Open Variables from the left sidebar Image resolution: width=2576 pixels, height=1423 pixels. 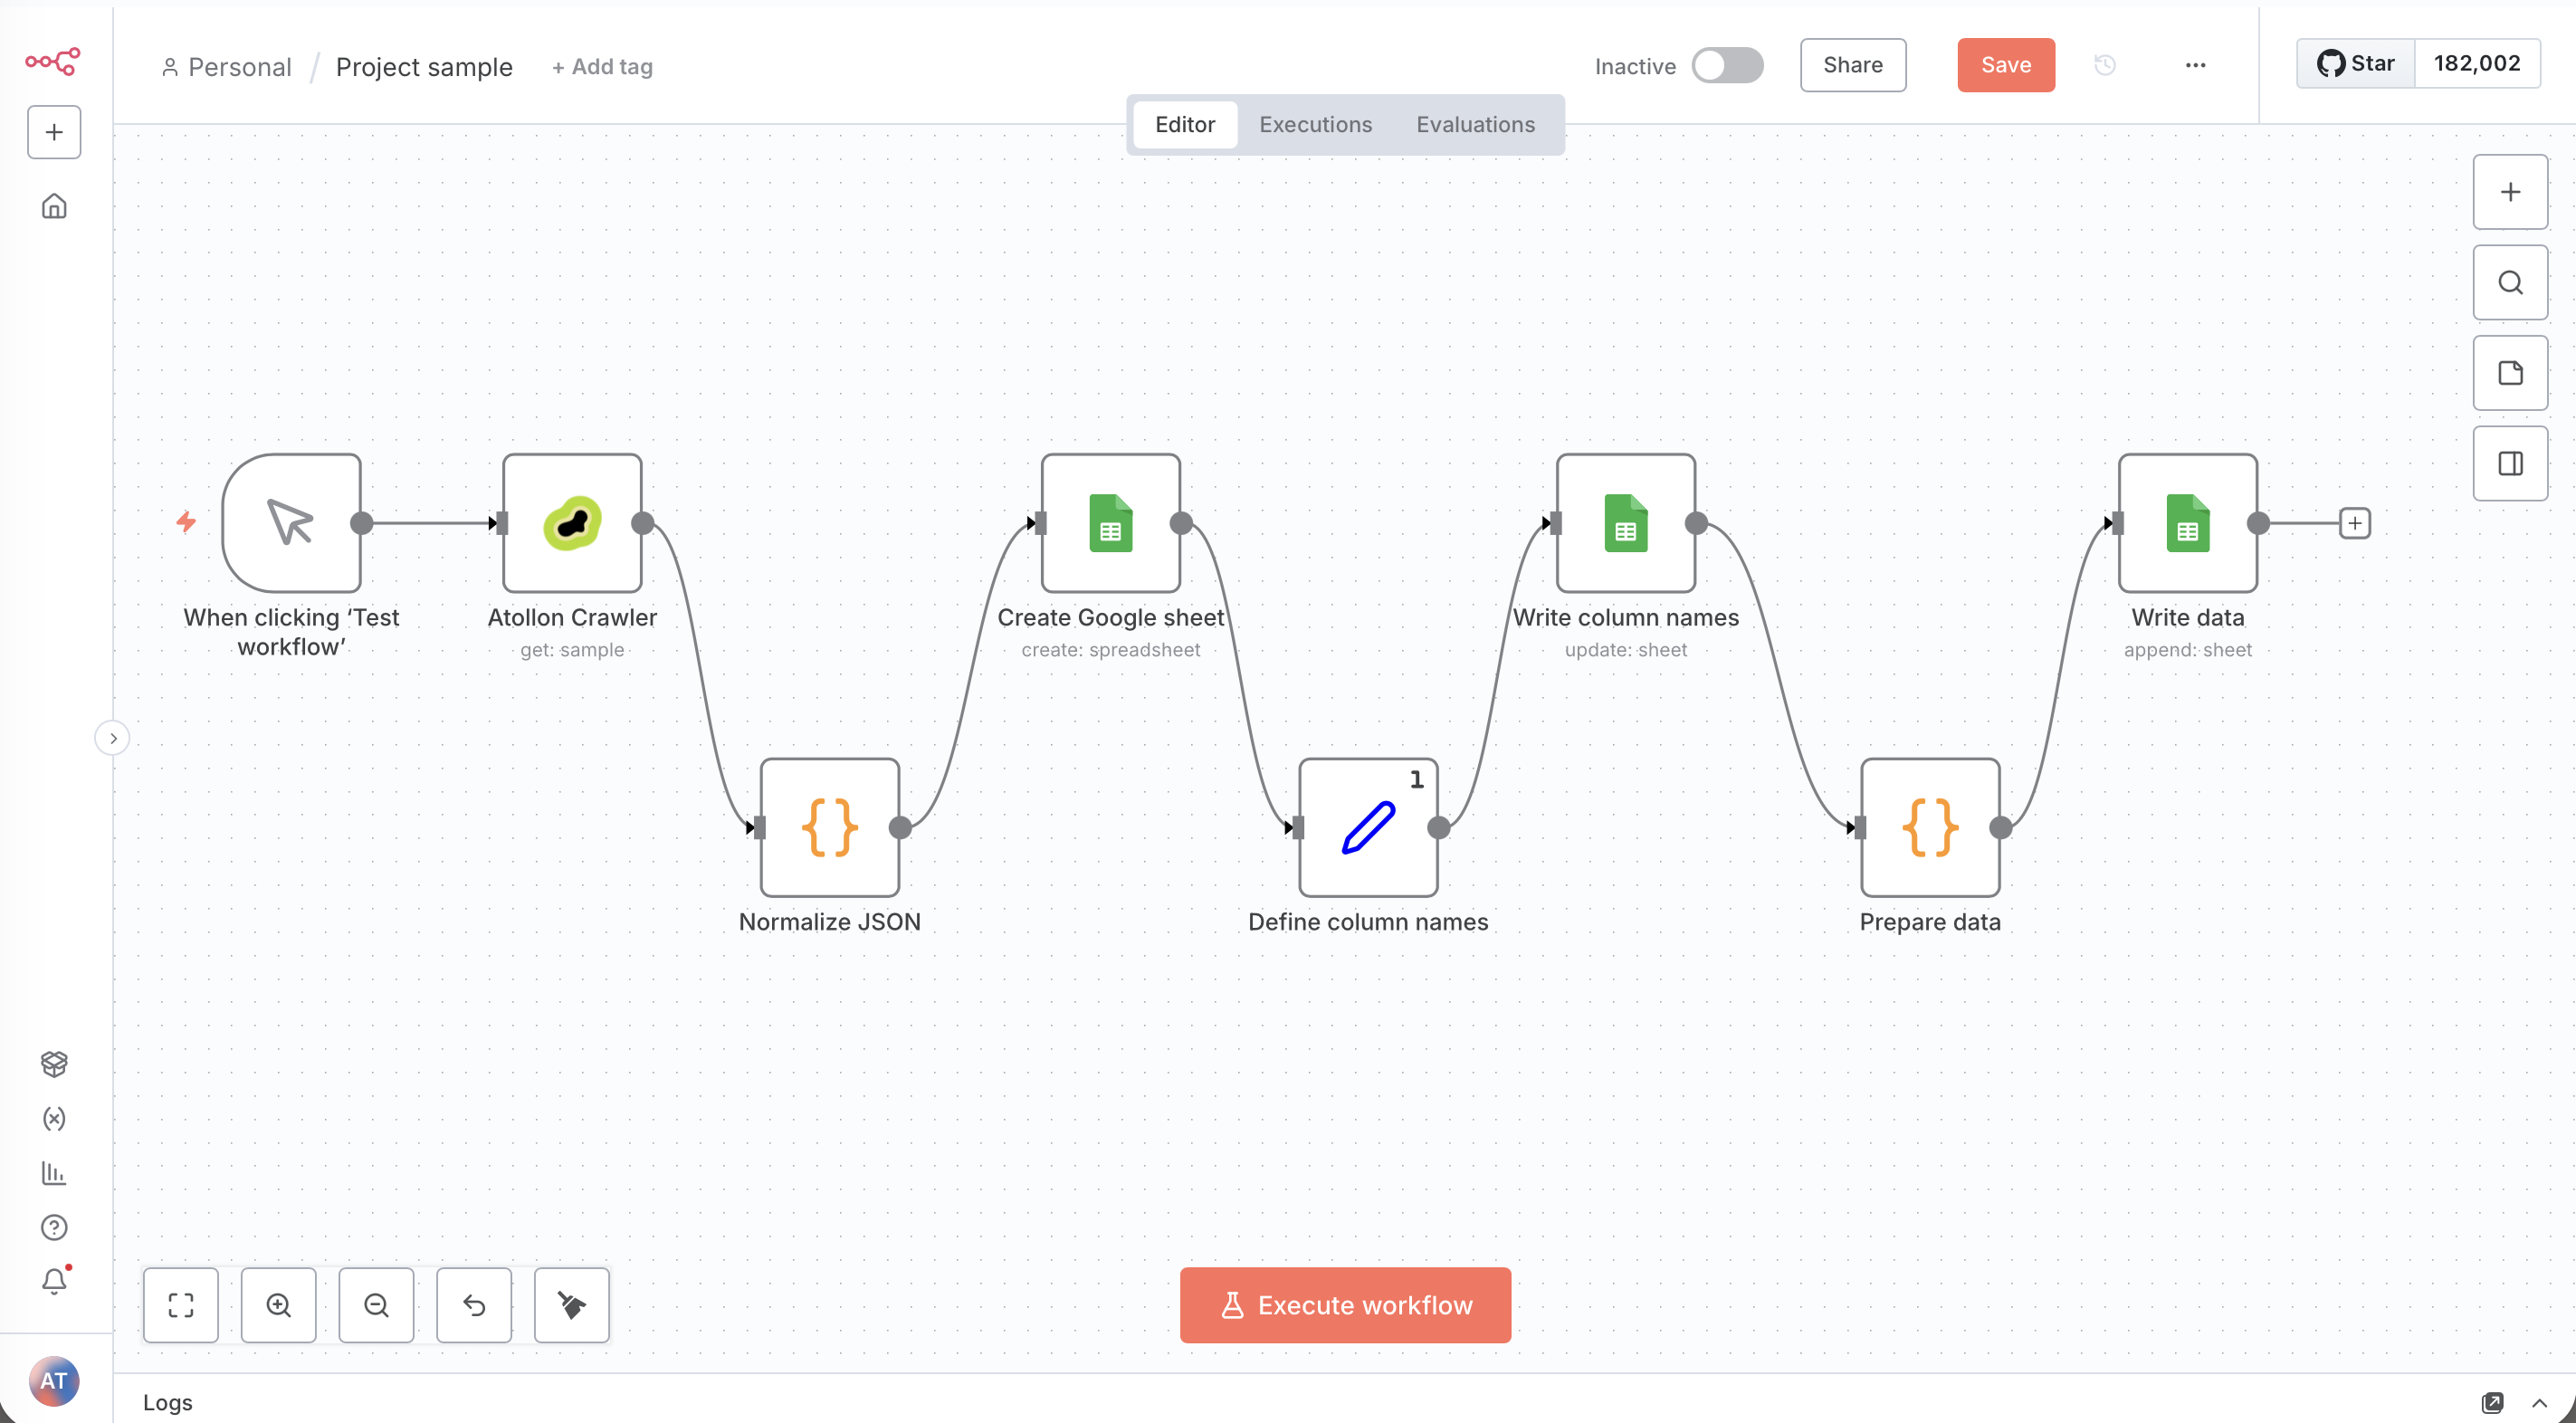pos(54,1119)
